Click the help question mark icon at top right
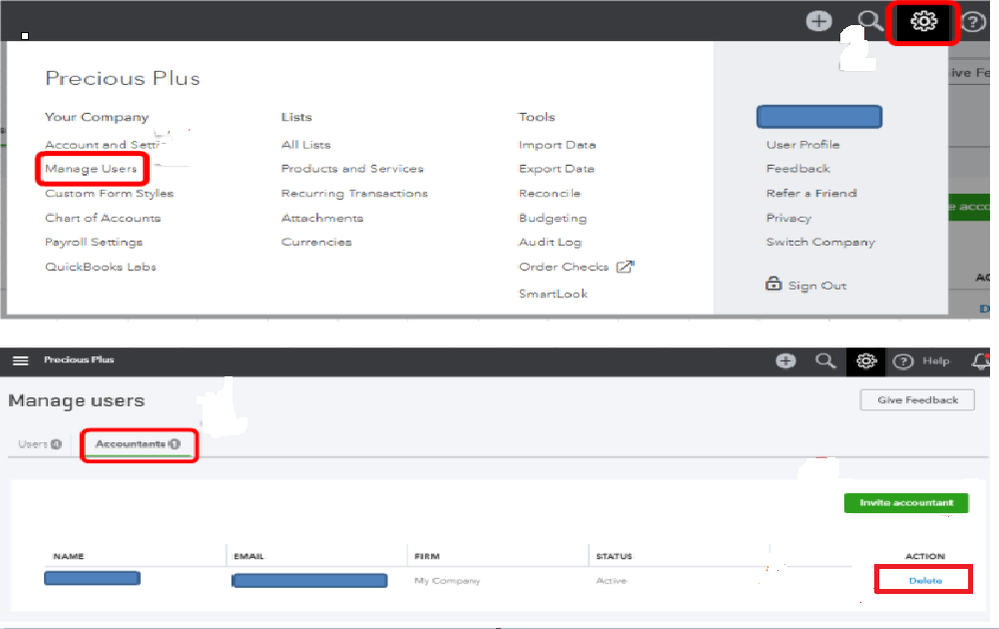 click(x=973, y=22)
